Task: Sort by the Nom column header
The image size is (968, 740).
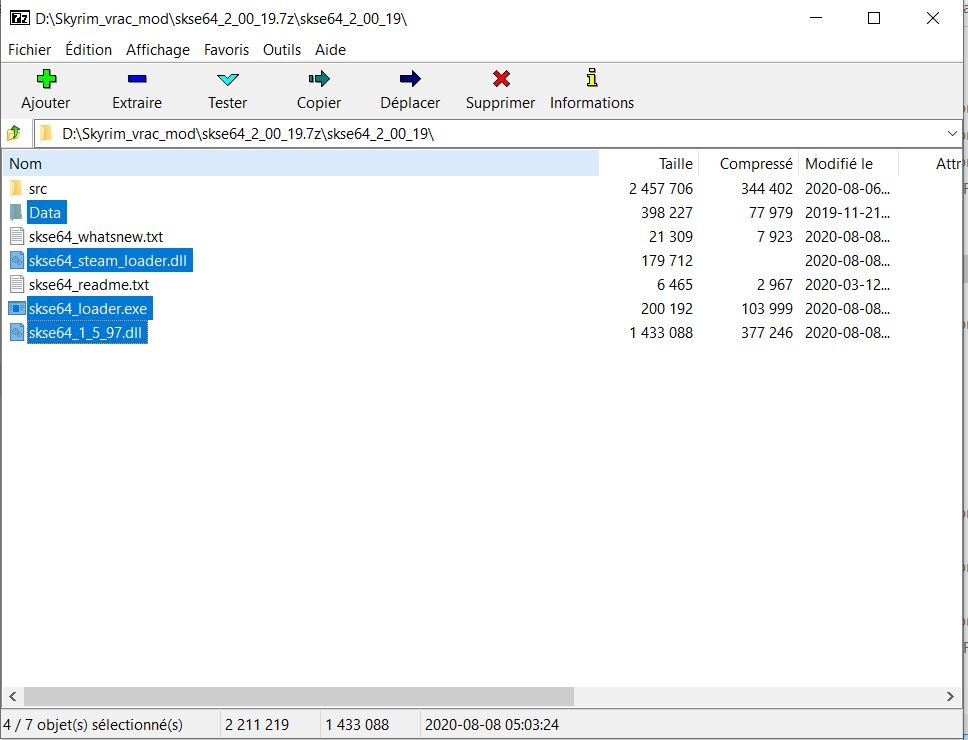Action: click(26, 163)
